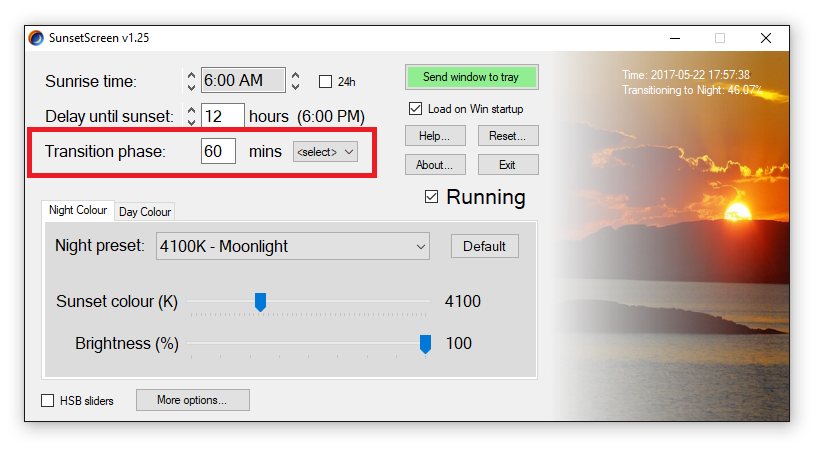Click the Reset button
Screen dimensions: 817x452
[508, 135]
